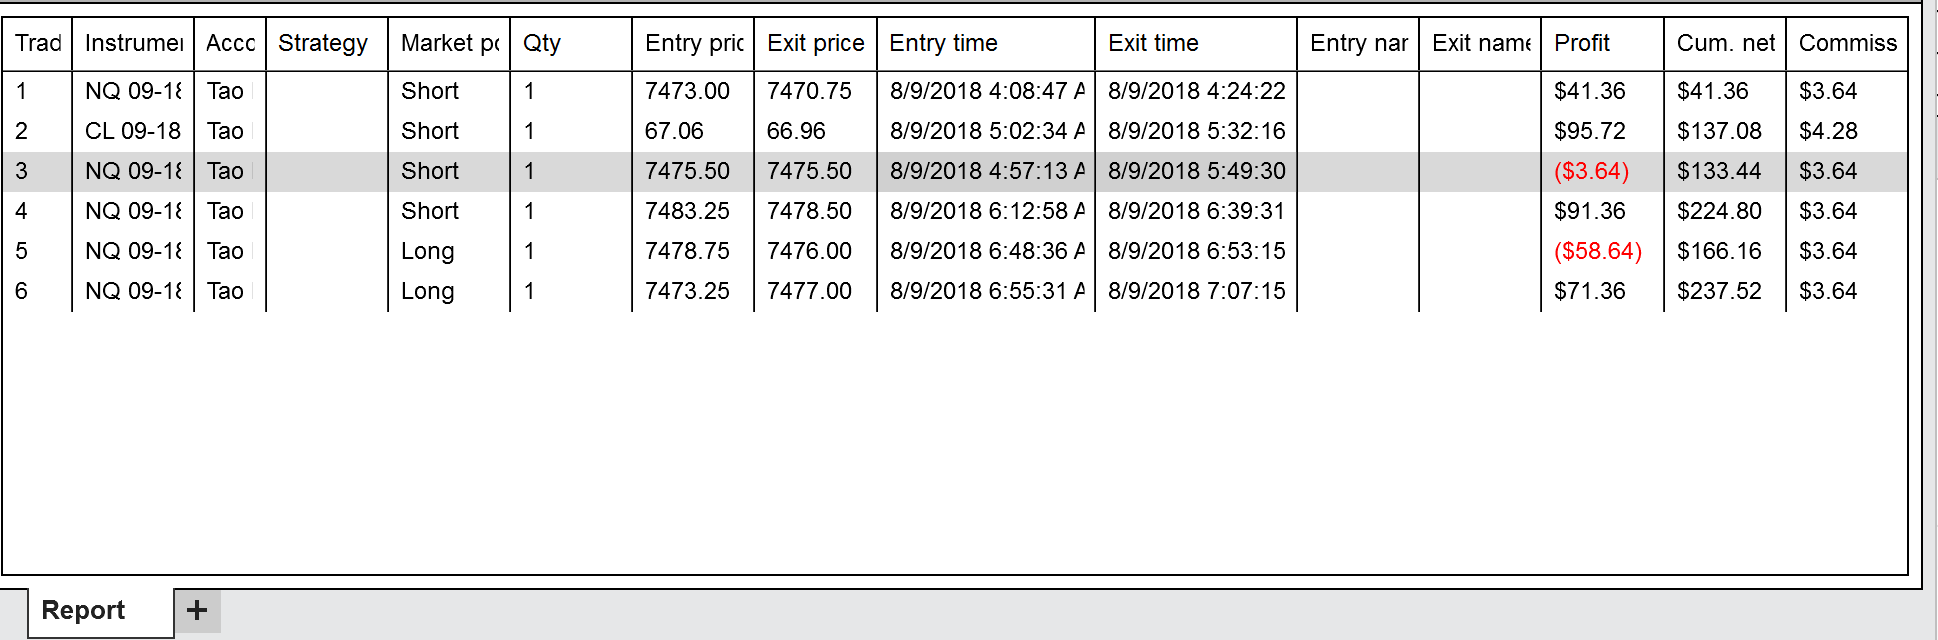Select entry price 7483.25 cell
Screen dimensions: 1938x640
coord(687,211)
